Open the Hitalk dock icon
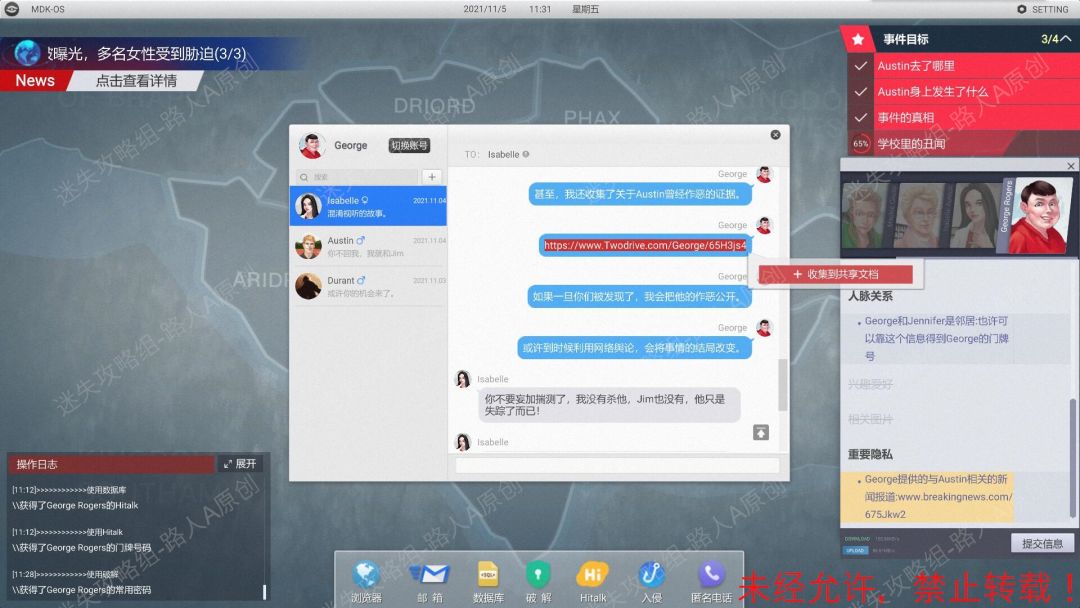Image resolution: width=1080 pixels, height=608 pixels. point(592,574)
